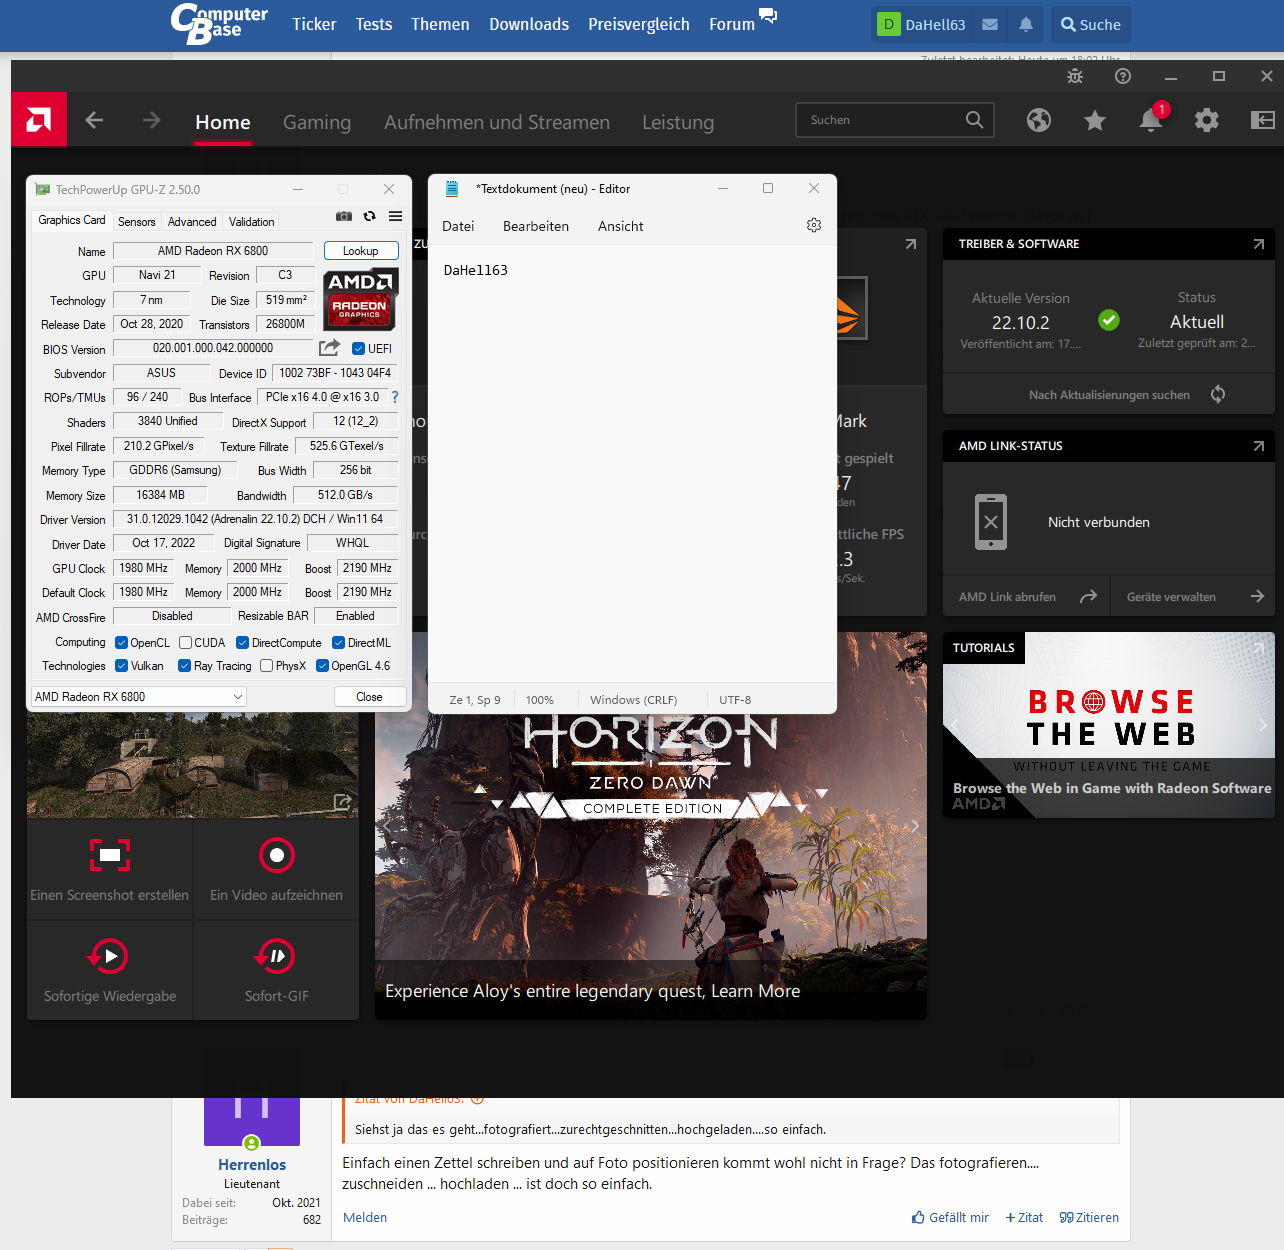Open the Datei menu in Editor
The image size is (1284, 1250).
click(x=458, y=226)
